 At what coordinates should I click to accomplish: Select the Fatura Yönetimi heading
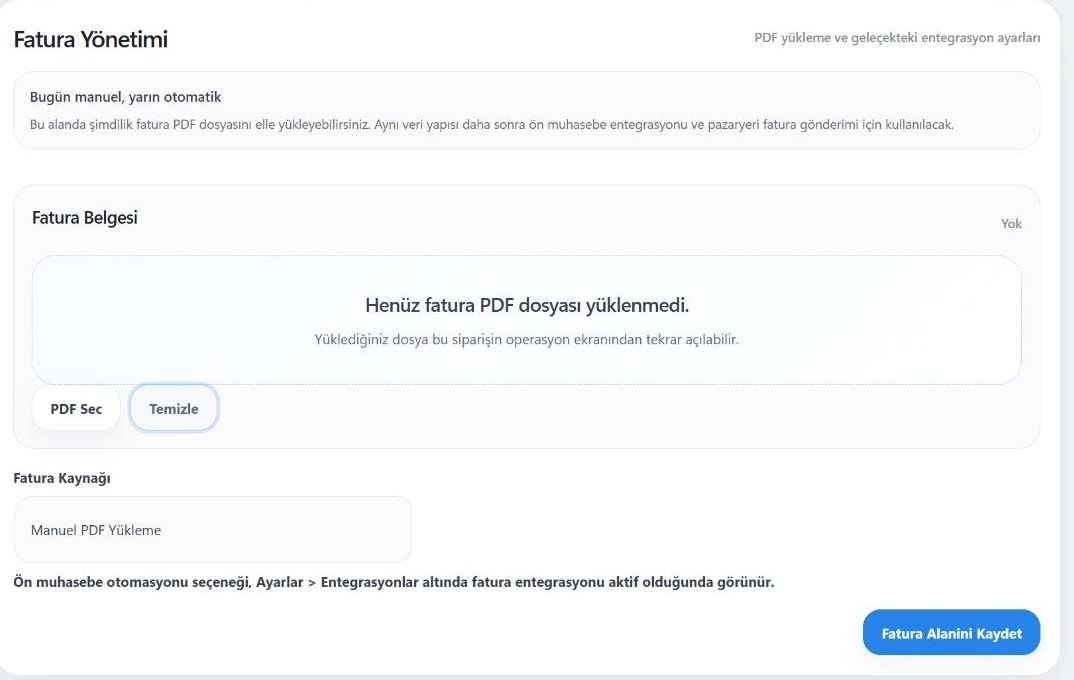pos(90,39)
